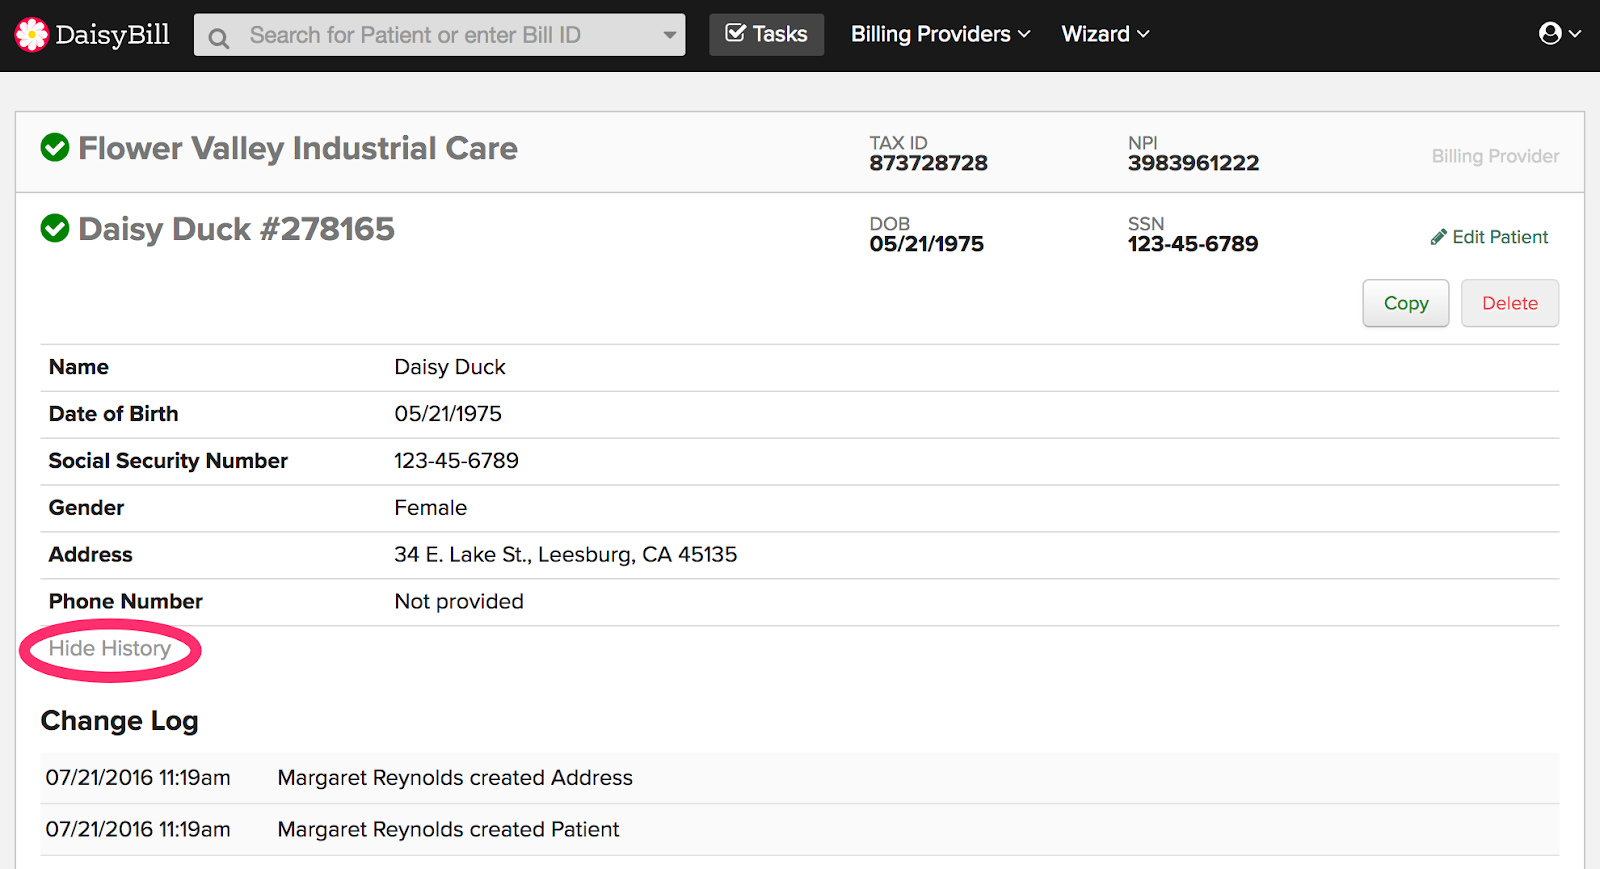The image size is (1600, 869).
Task: Click the magnifier icon in search box
Action: [219, 38]
